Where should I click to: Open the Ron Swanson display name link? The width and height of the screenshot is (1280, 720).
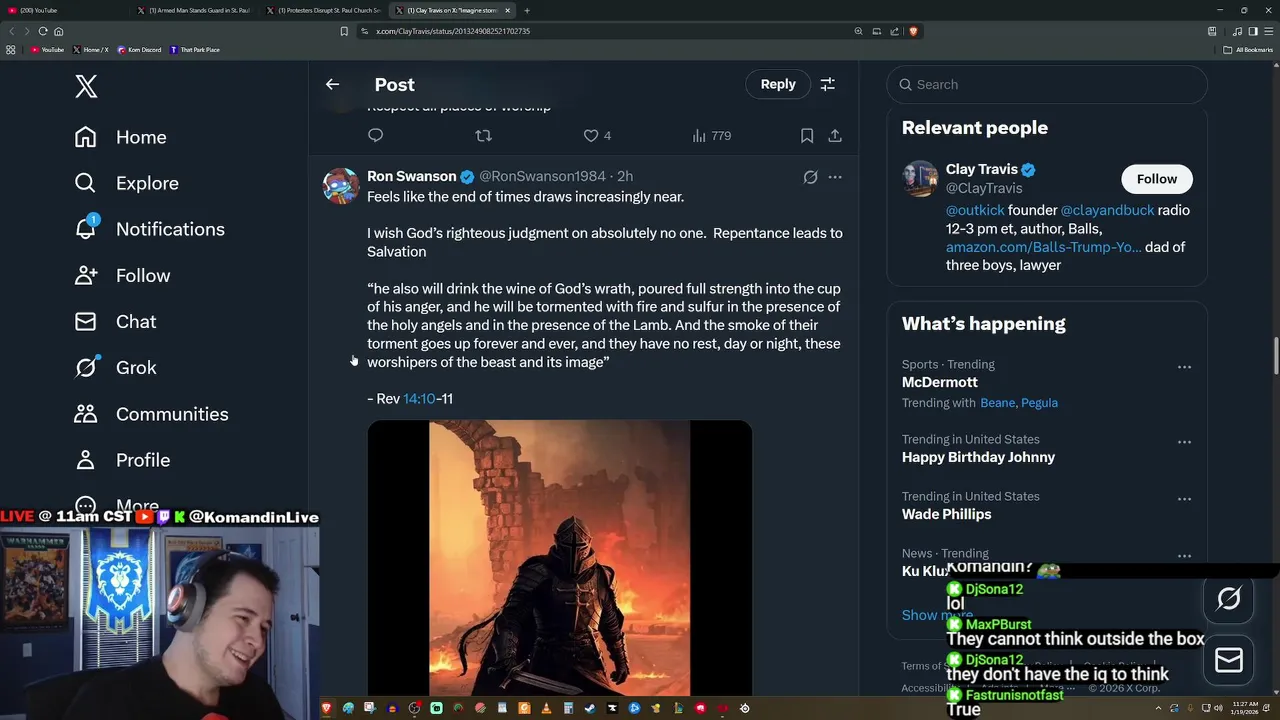click(x=411, y=176)
